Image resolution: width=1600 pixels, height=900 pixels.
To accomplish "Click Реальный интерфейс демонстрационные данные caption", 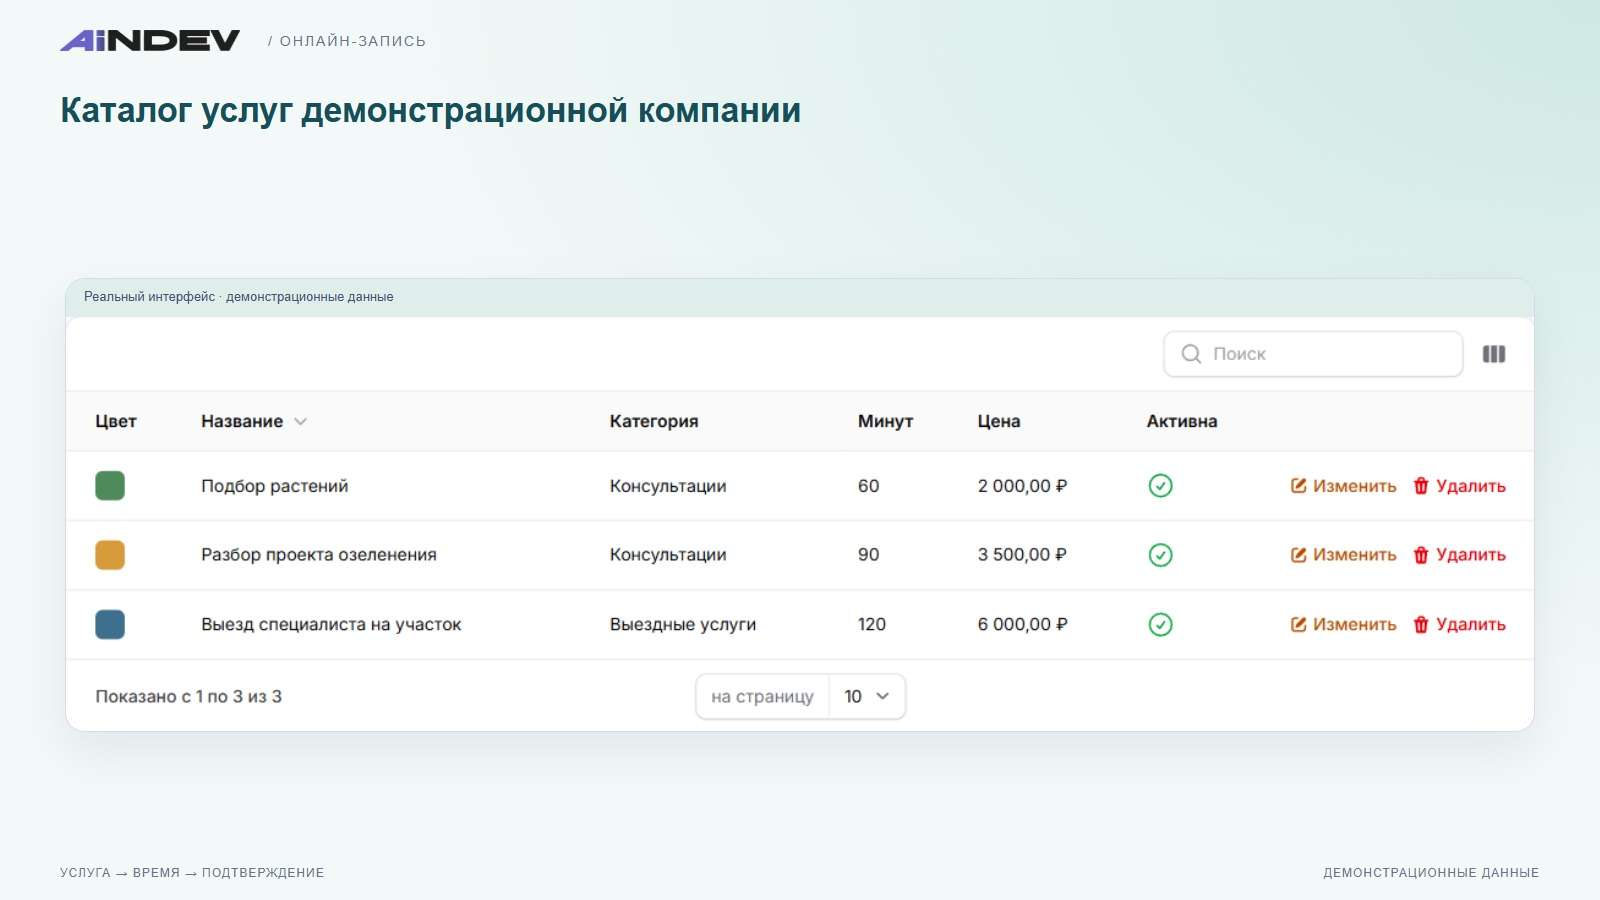I will click(x=239, y=297).
